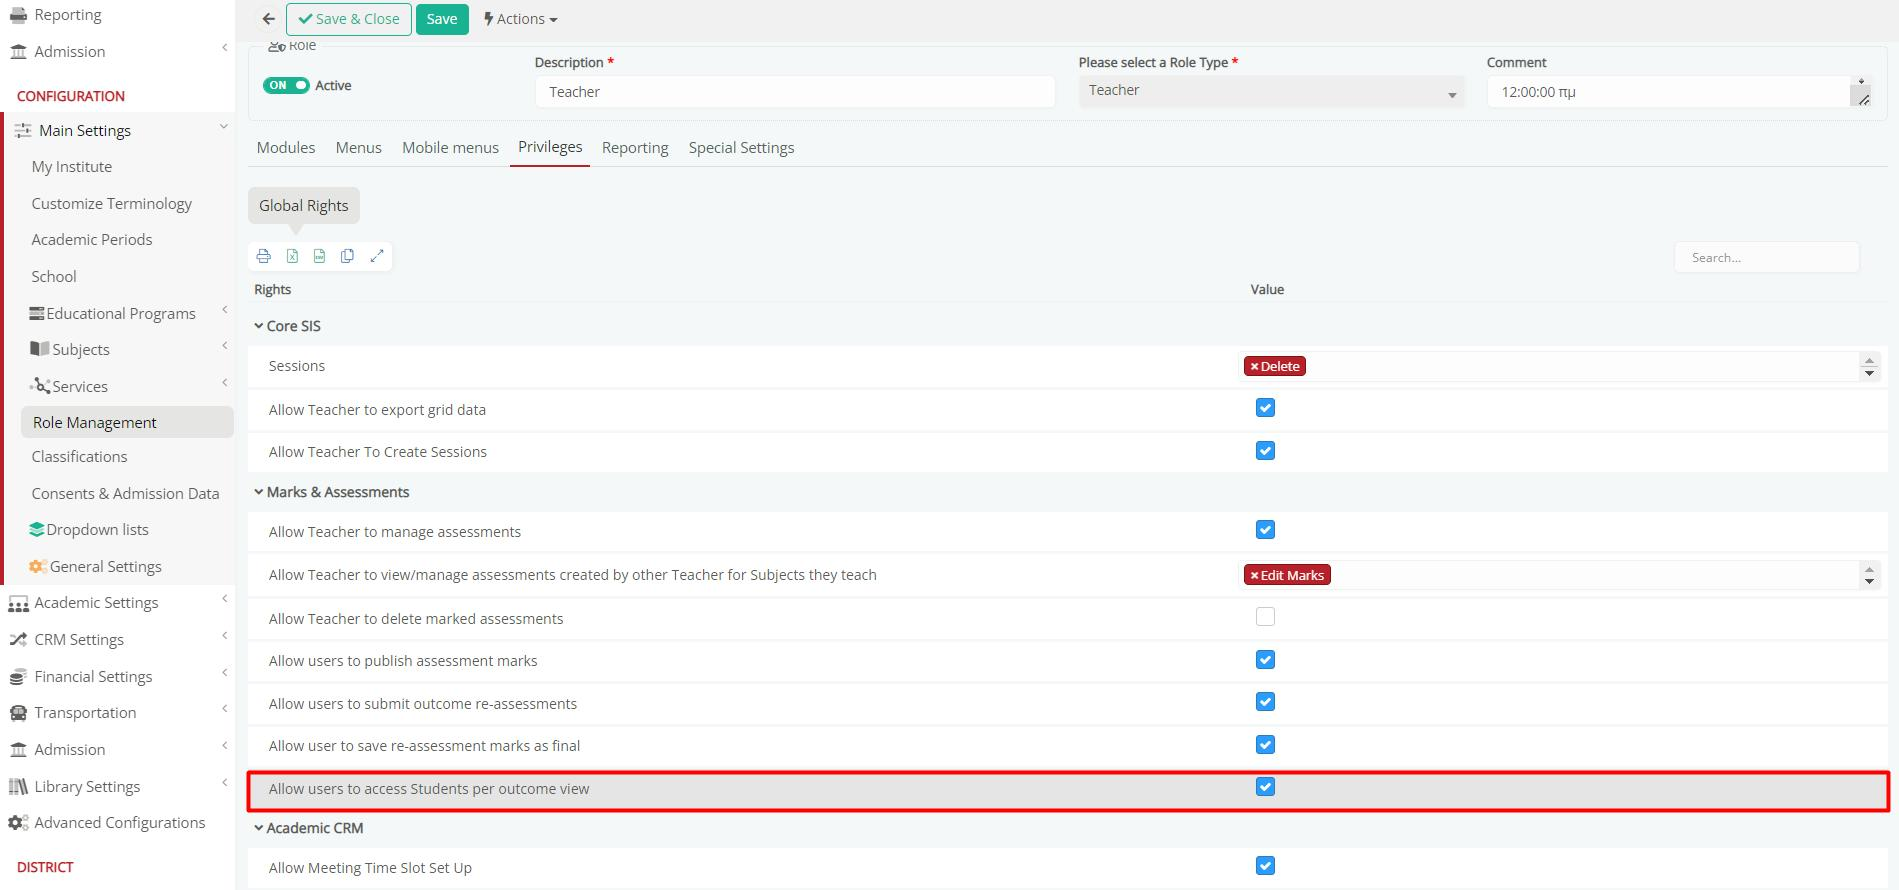Screen dimensions: 1899x890
Task: Expand grid to fullscreen icon
Action: click(377, 256)
